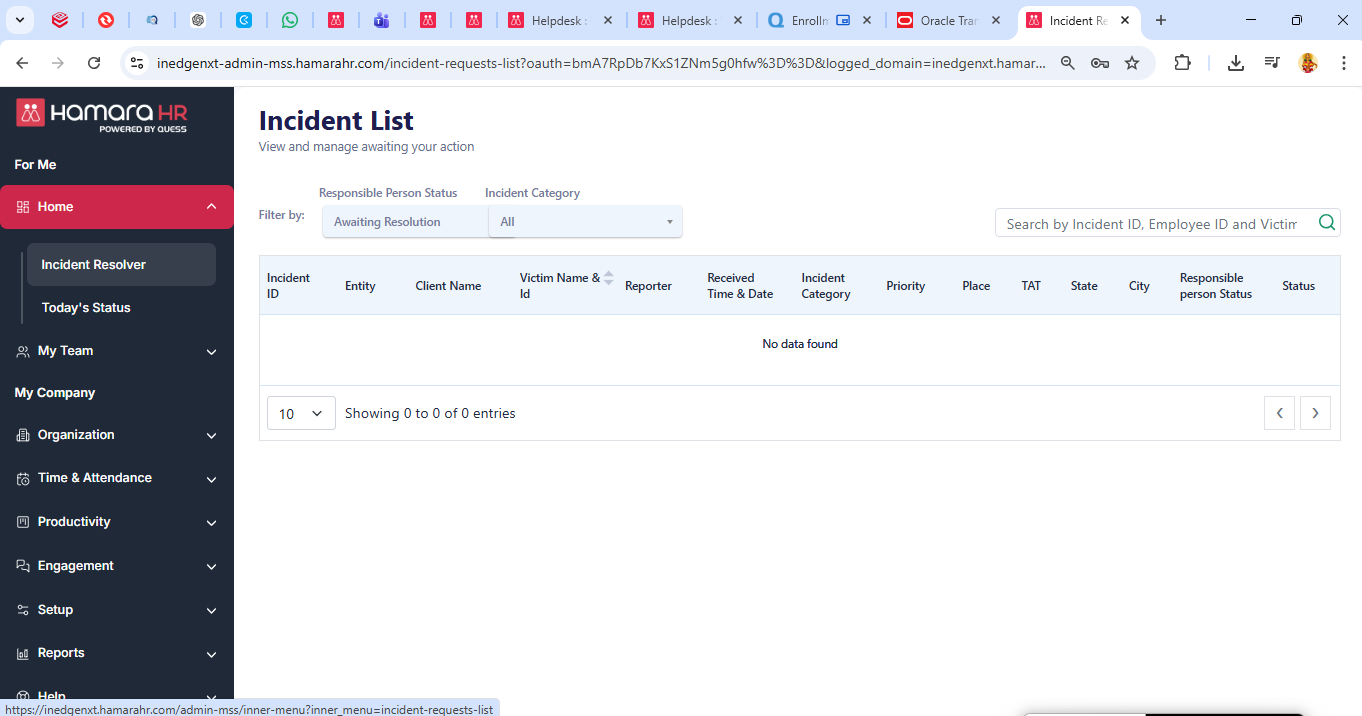Go back using browser back arrow

(x=22, y=63)
